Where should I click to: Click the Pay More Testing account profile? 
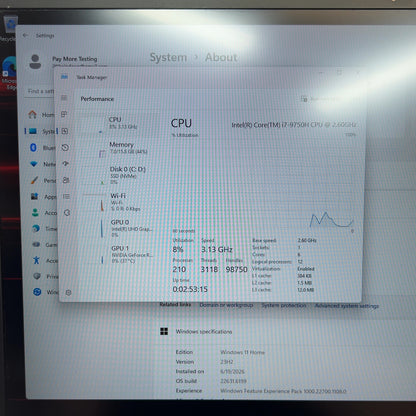pyautogui.click(x=67, y=61)
